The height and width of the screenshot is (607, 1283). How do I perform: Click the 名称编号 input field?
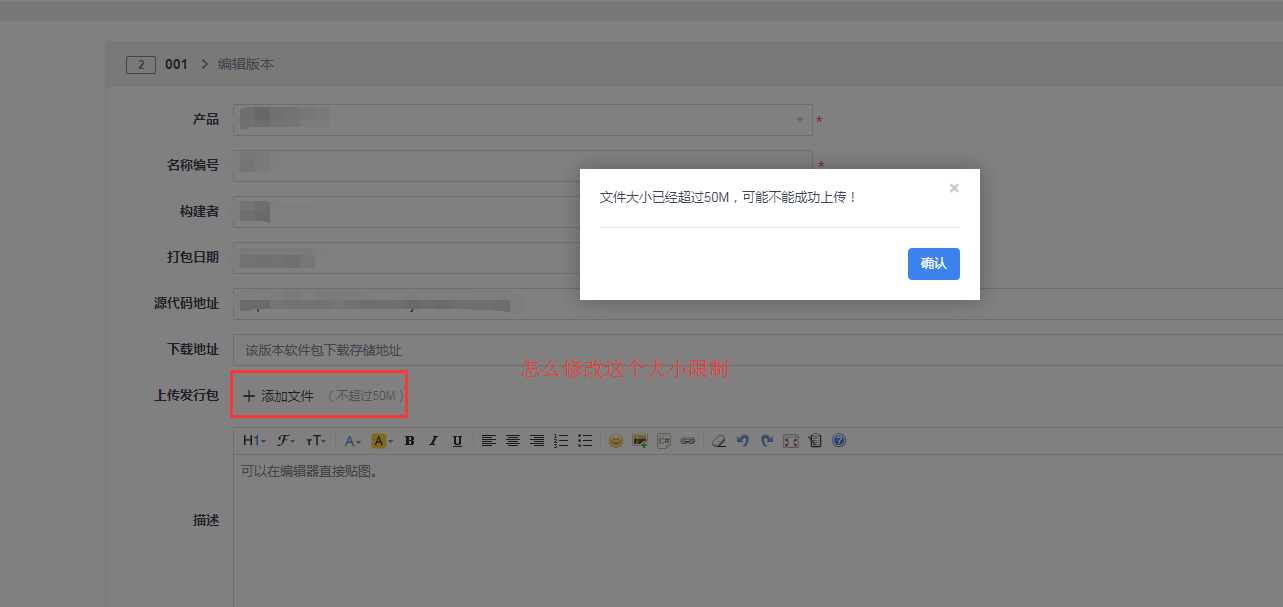[x=523, y=166]
